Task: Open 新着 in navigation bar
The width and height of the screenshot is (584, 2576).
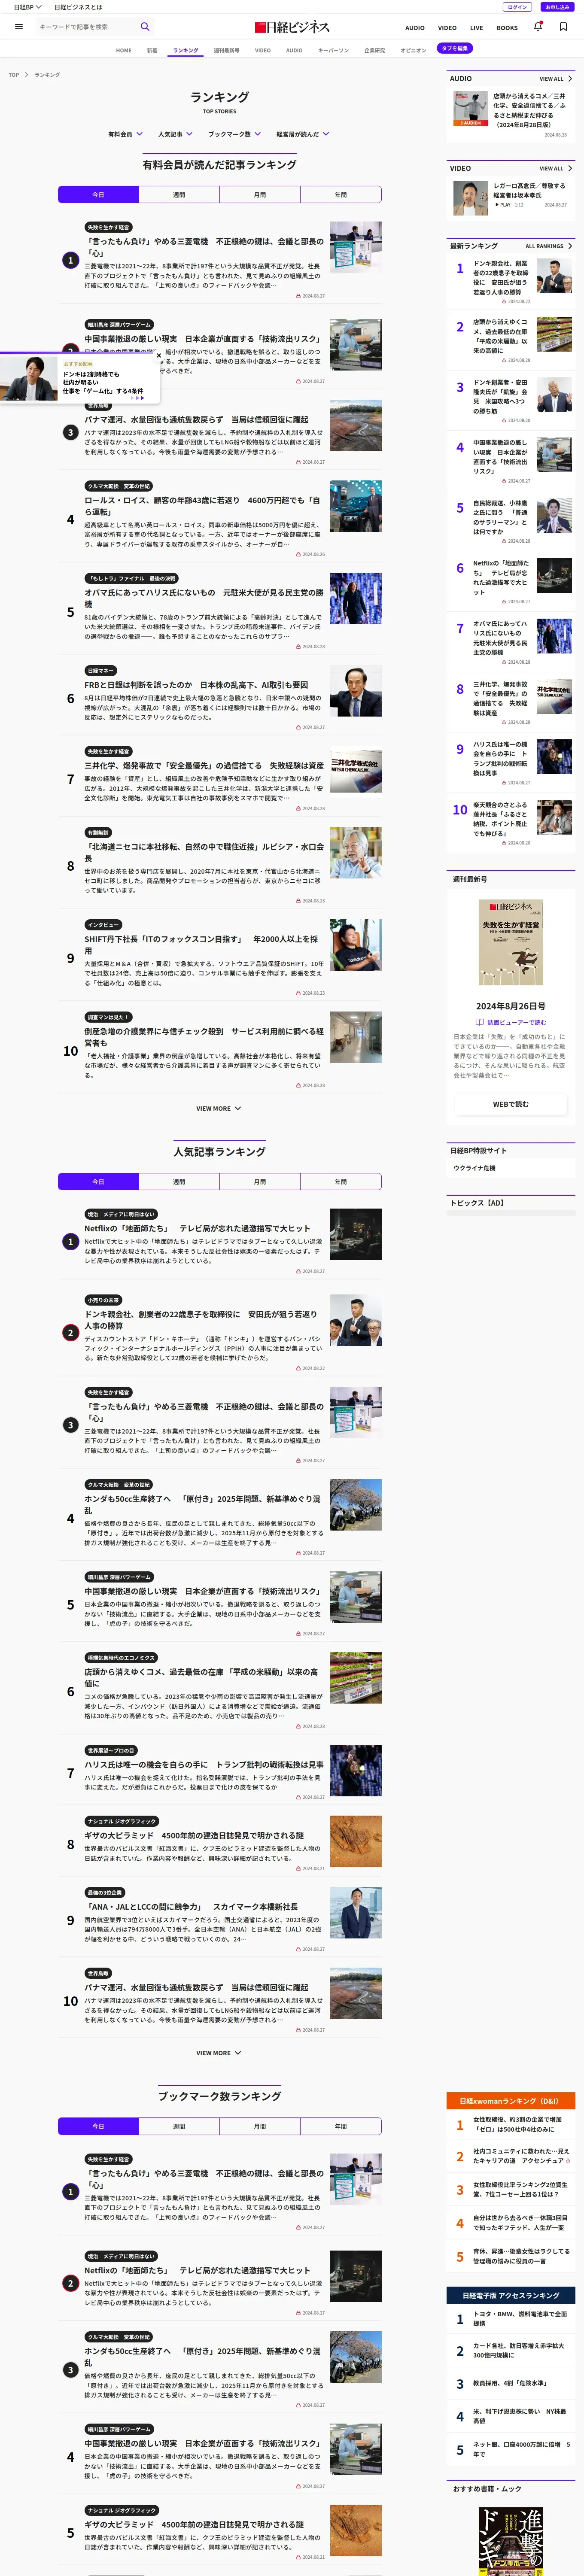Action: pyautogui.click(x=152, y=50)
